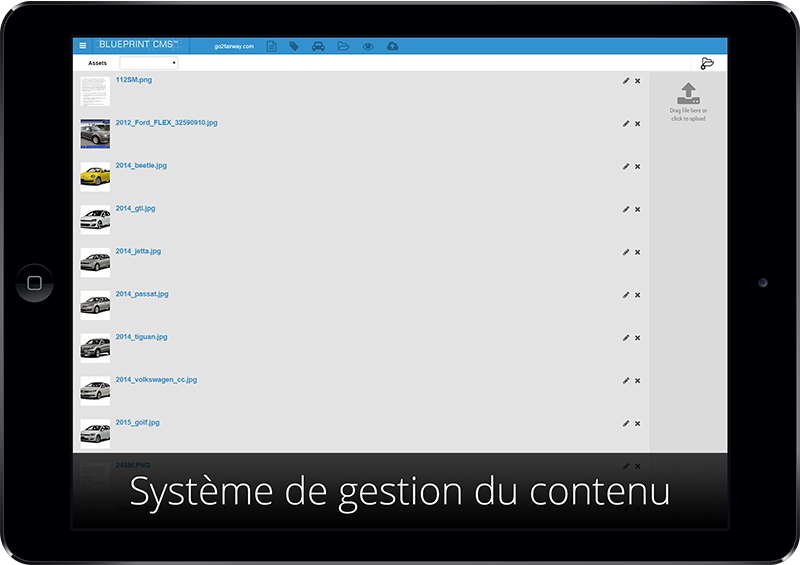Open the 2014_beetle.jpg file link
This screenshot has width=800, height=565.
click(x=141, y=166)
